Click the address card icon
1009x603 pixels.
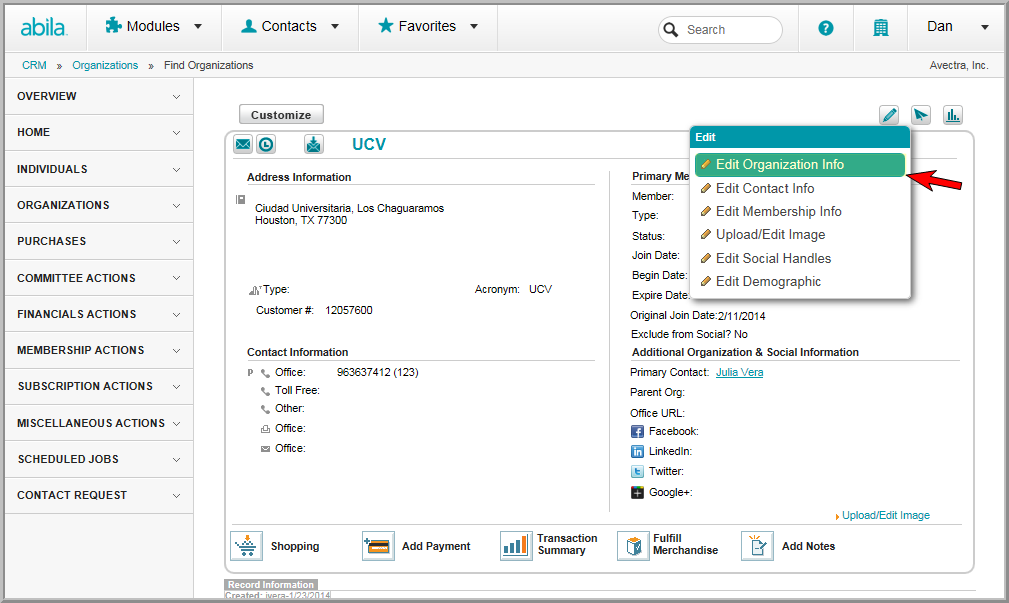point(241,199)
